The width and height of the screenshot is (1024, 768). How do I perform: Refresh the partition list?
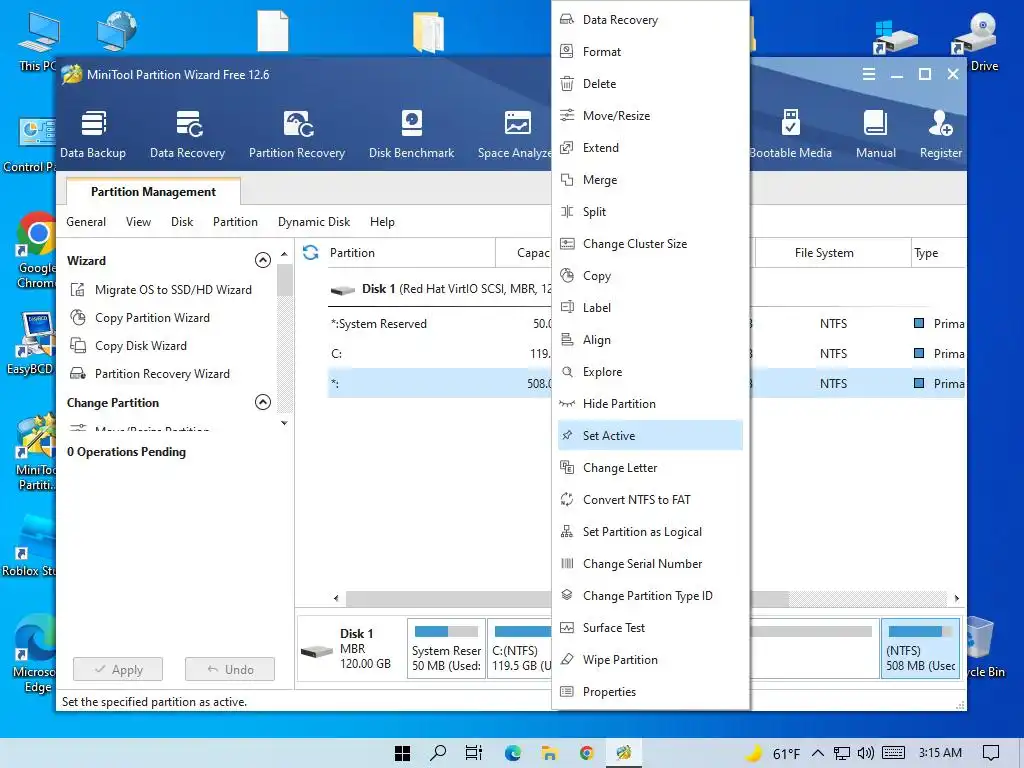(311, 252)
